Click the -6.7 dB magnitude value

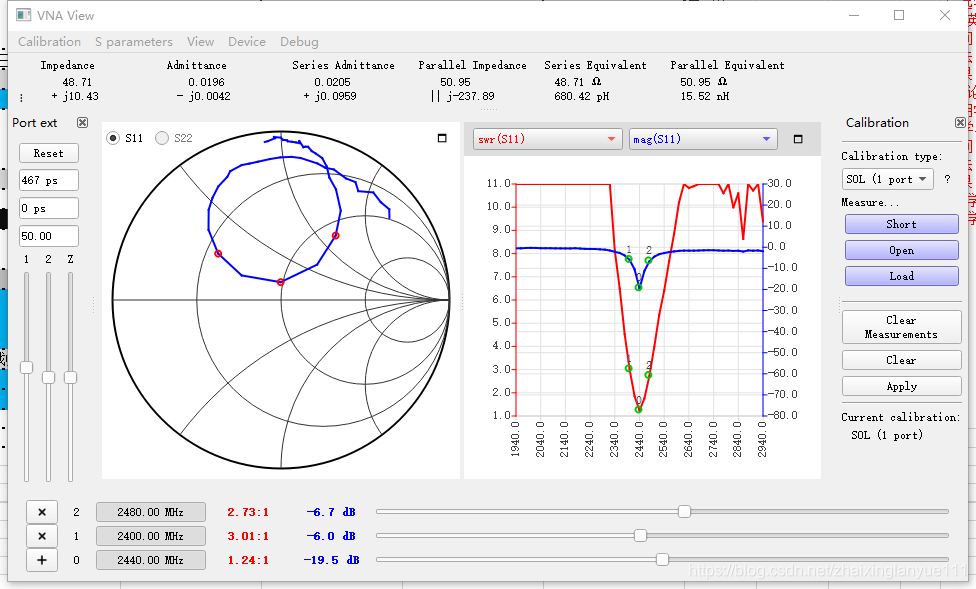coord(331,512)
